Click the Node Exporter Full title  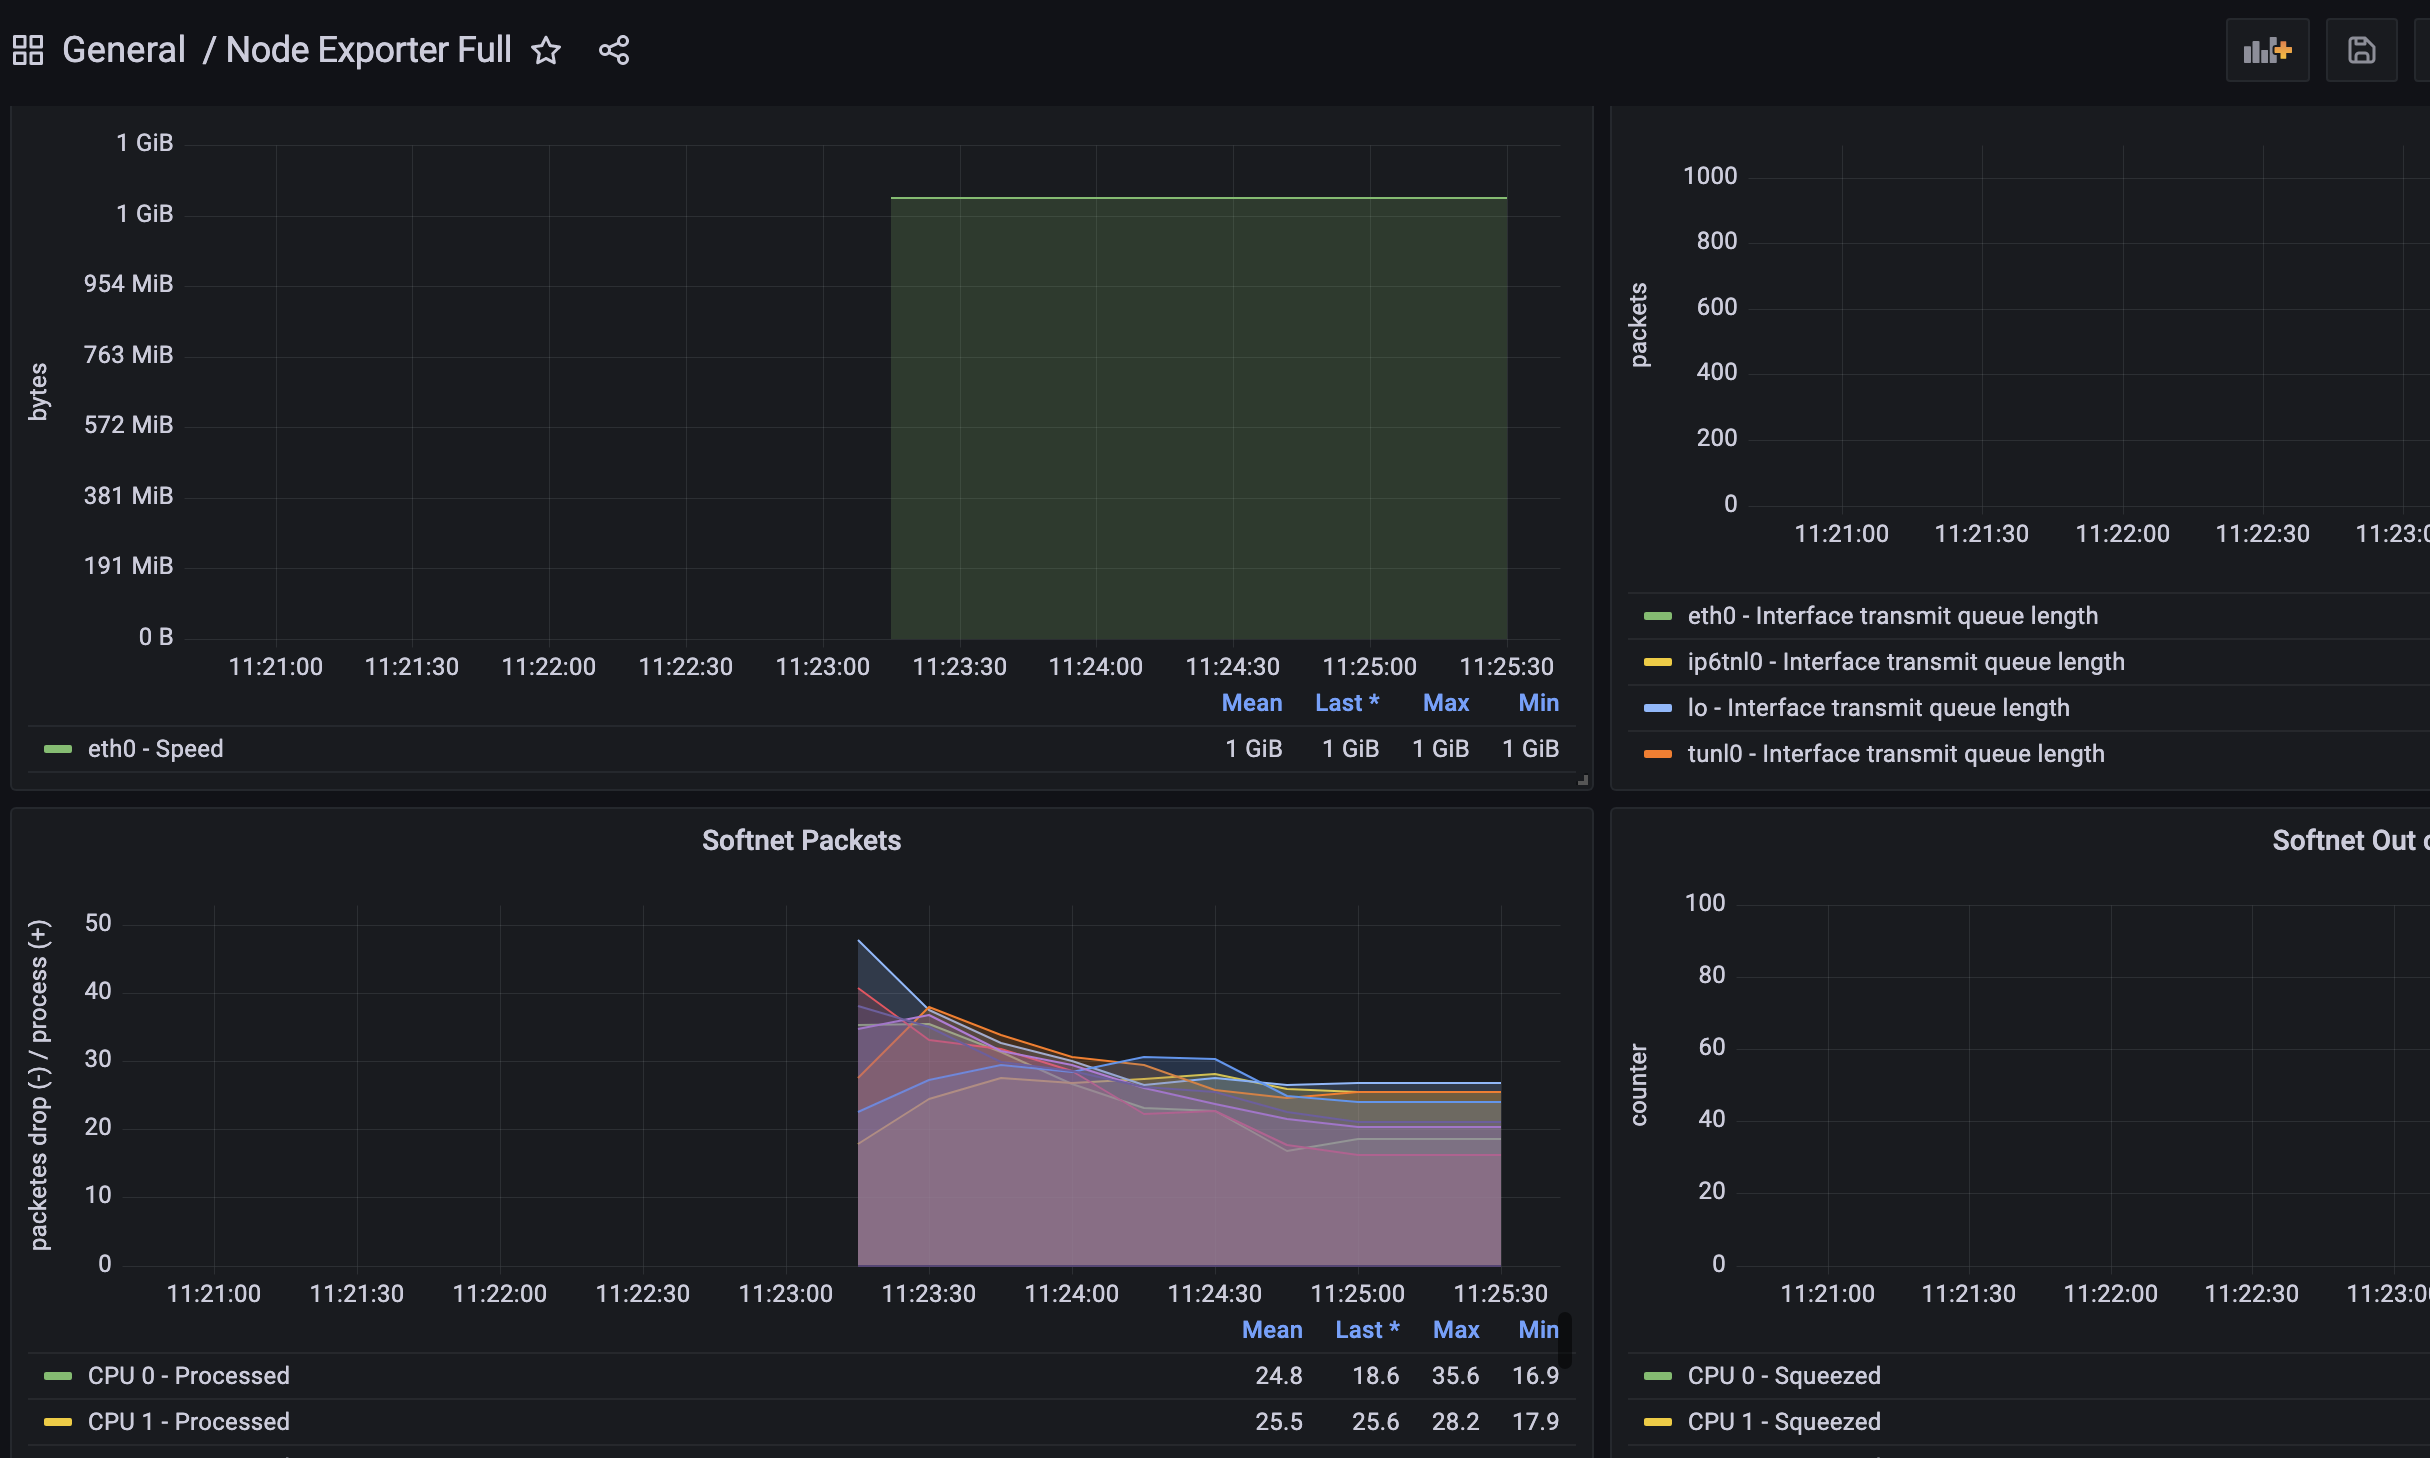point(368,49)
